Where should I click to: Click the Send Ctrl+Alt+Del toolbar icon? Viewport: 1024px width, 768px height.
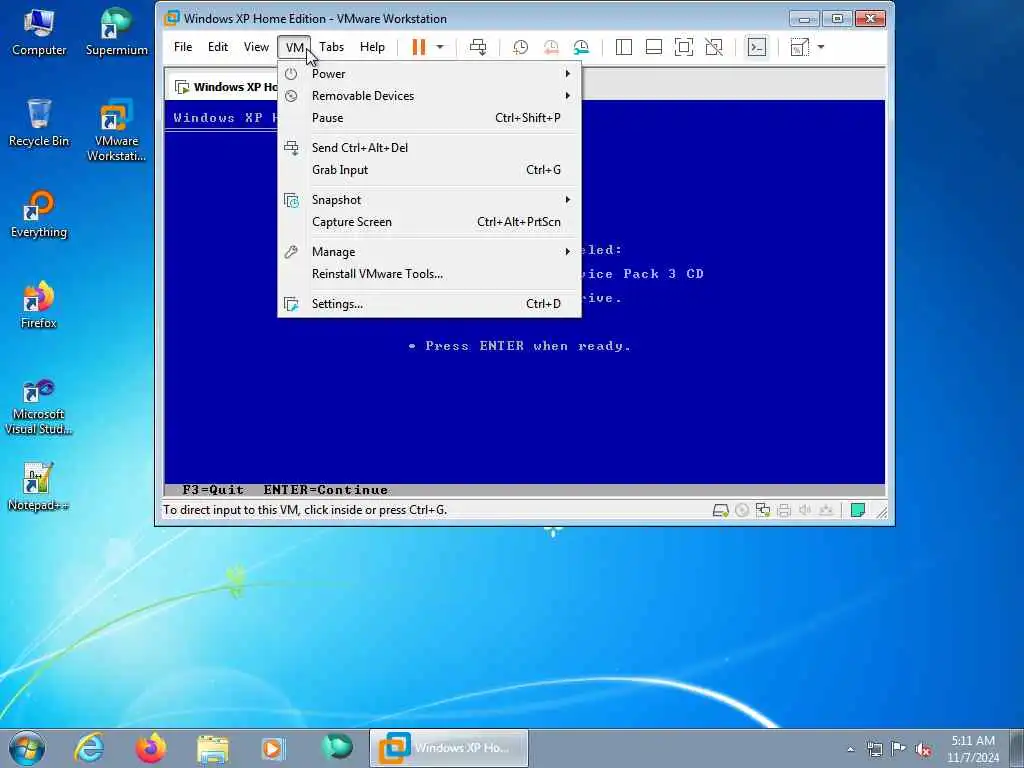(478, 47)
